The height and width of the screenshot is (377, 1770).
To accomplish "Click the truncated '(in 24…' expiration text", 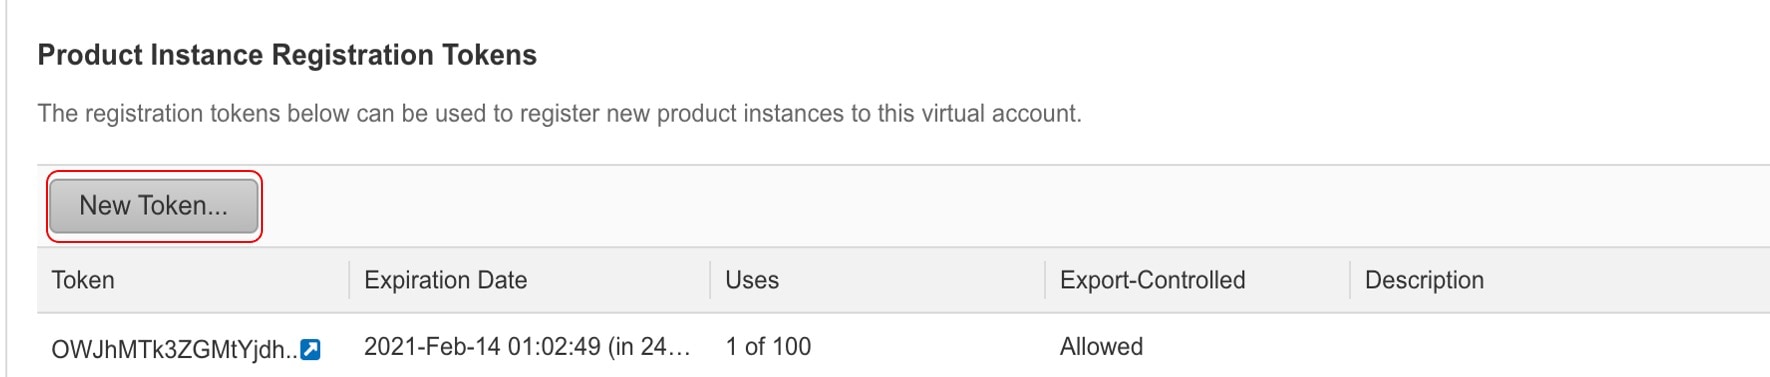I will pyautogui.click(x=649, y=347).
